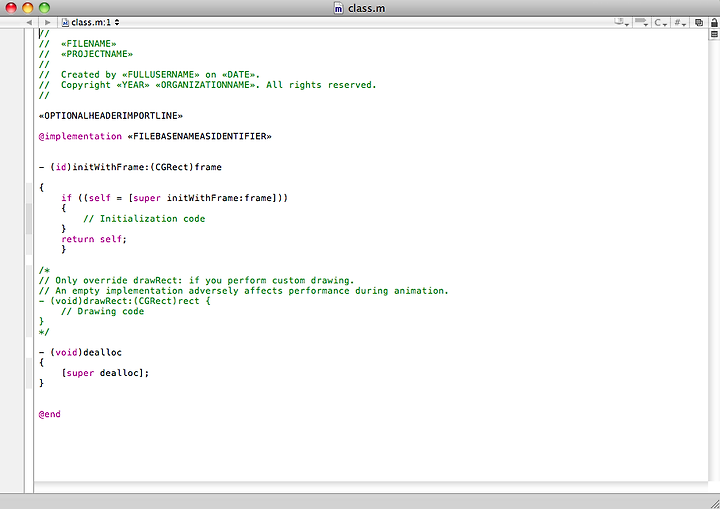Screen dimensions: 720x509
Task: Click the 'Created by «FULLUSERNAME»' comment line
Action: point(149,74)
